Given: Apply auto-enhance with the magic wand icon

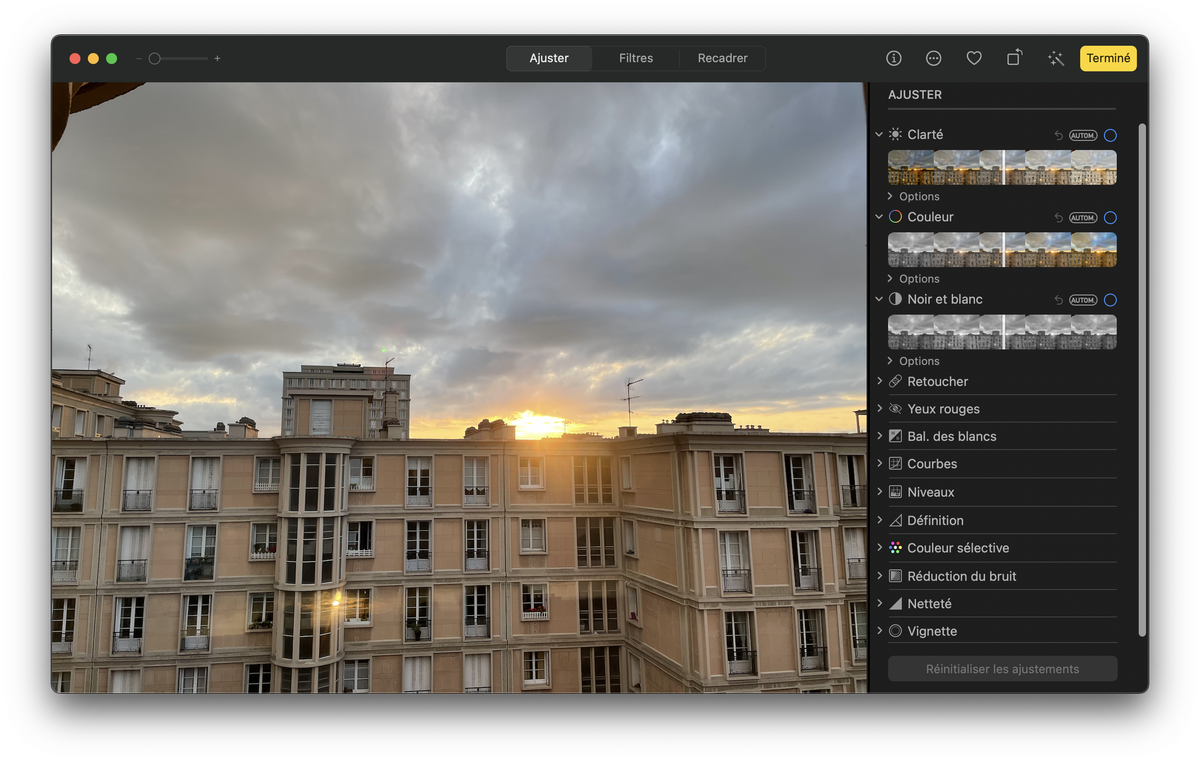Looking at the screenshot, I should point(1055,58).
